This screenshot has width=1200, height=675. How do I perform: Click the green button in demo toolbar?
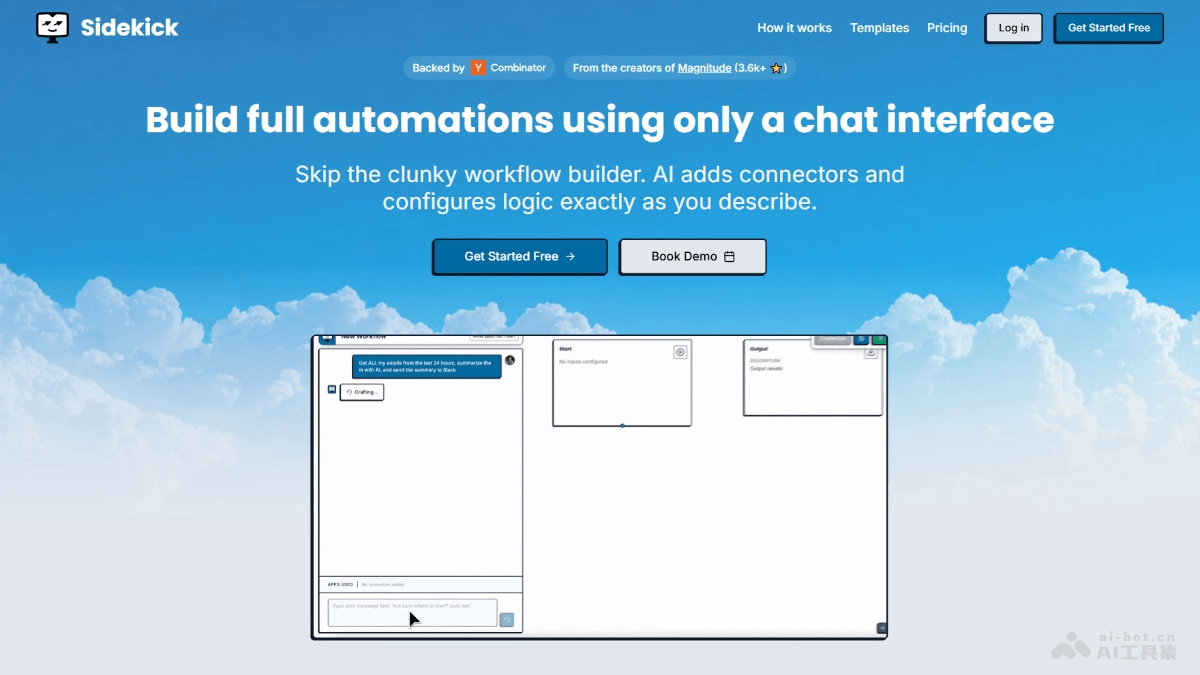coord(880,340)
